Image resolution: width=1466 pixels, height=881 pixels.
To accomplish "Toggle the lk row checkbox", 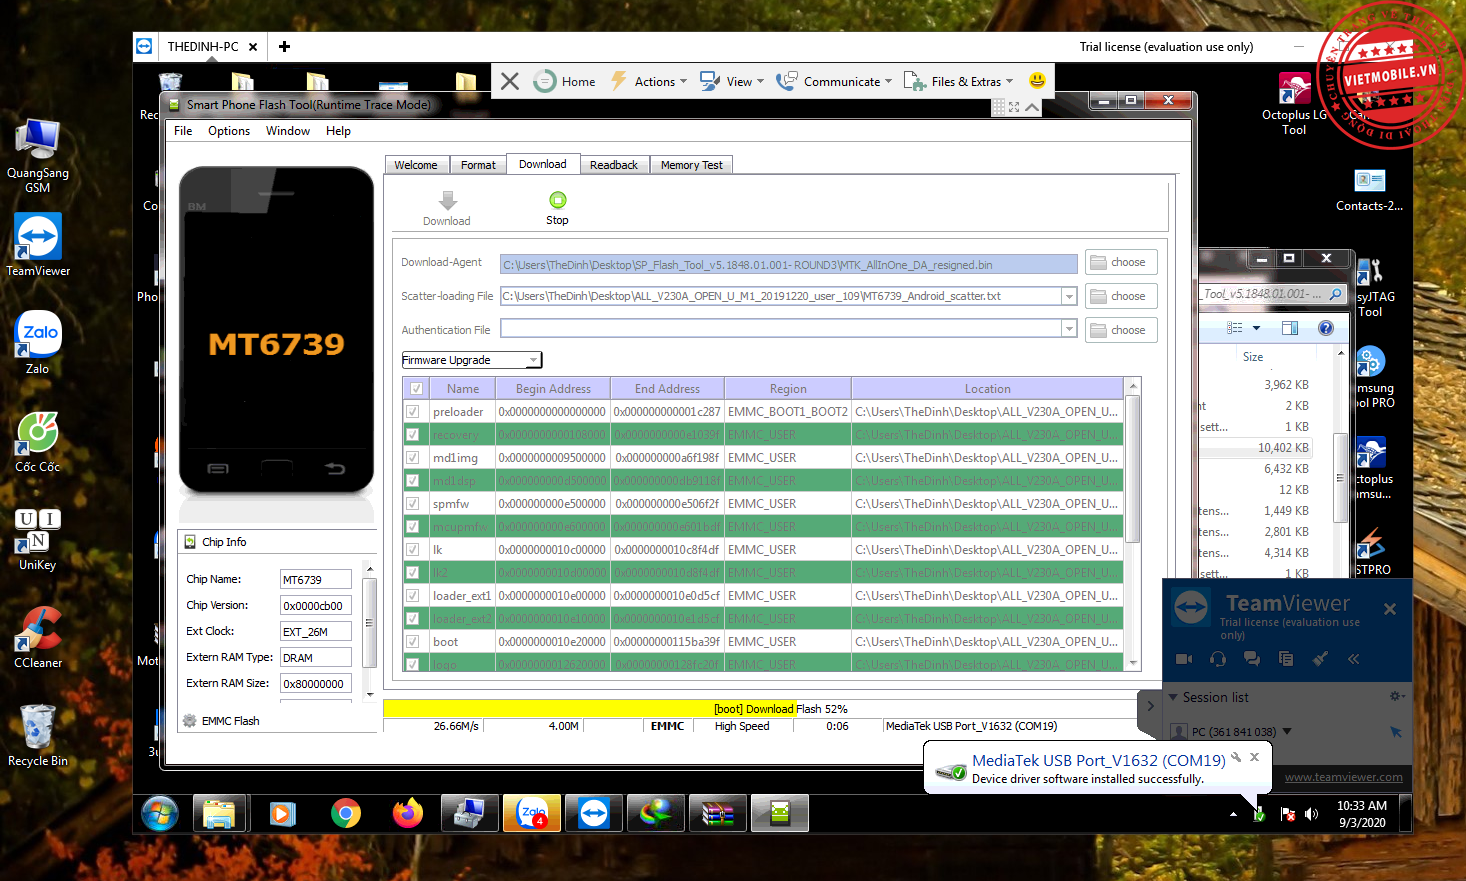I will pyautogui.click(x=412, y=549).
